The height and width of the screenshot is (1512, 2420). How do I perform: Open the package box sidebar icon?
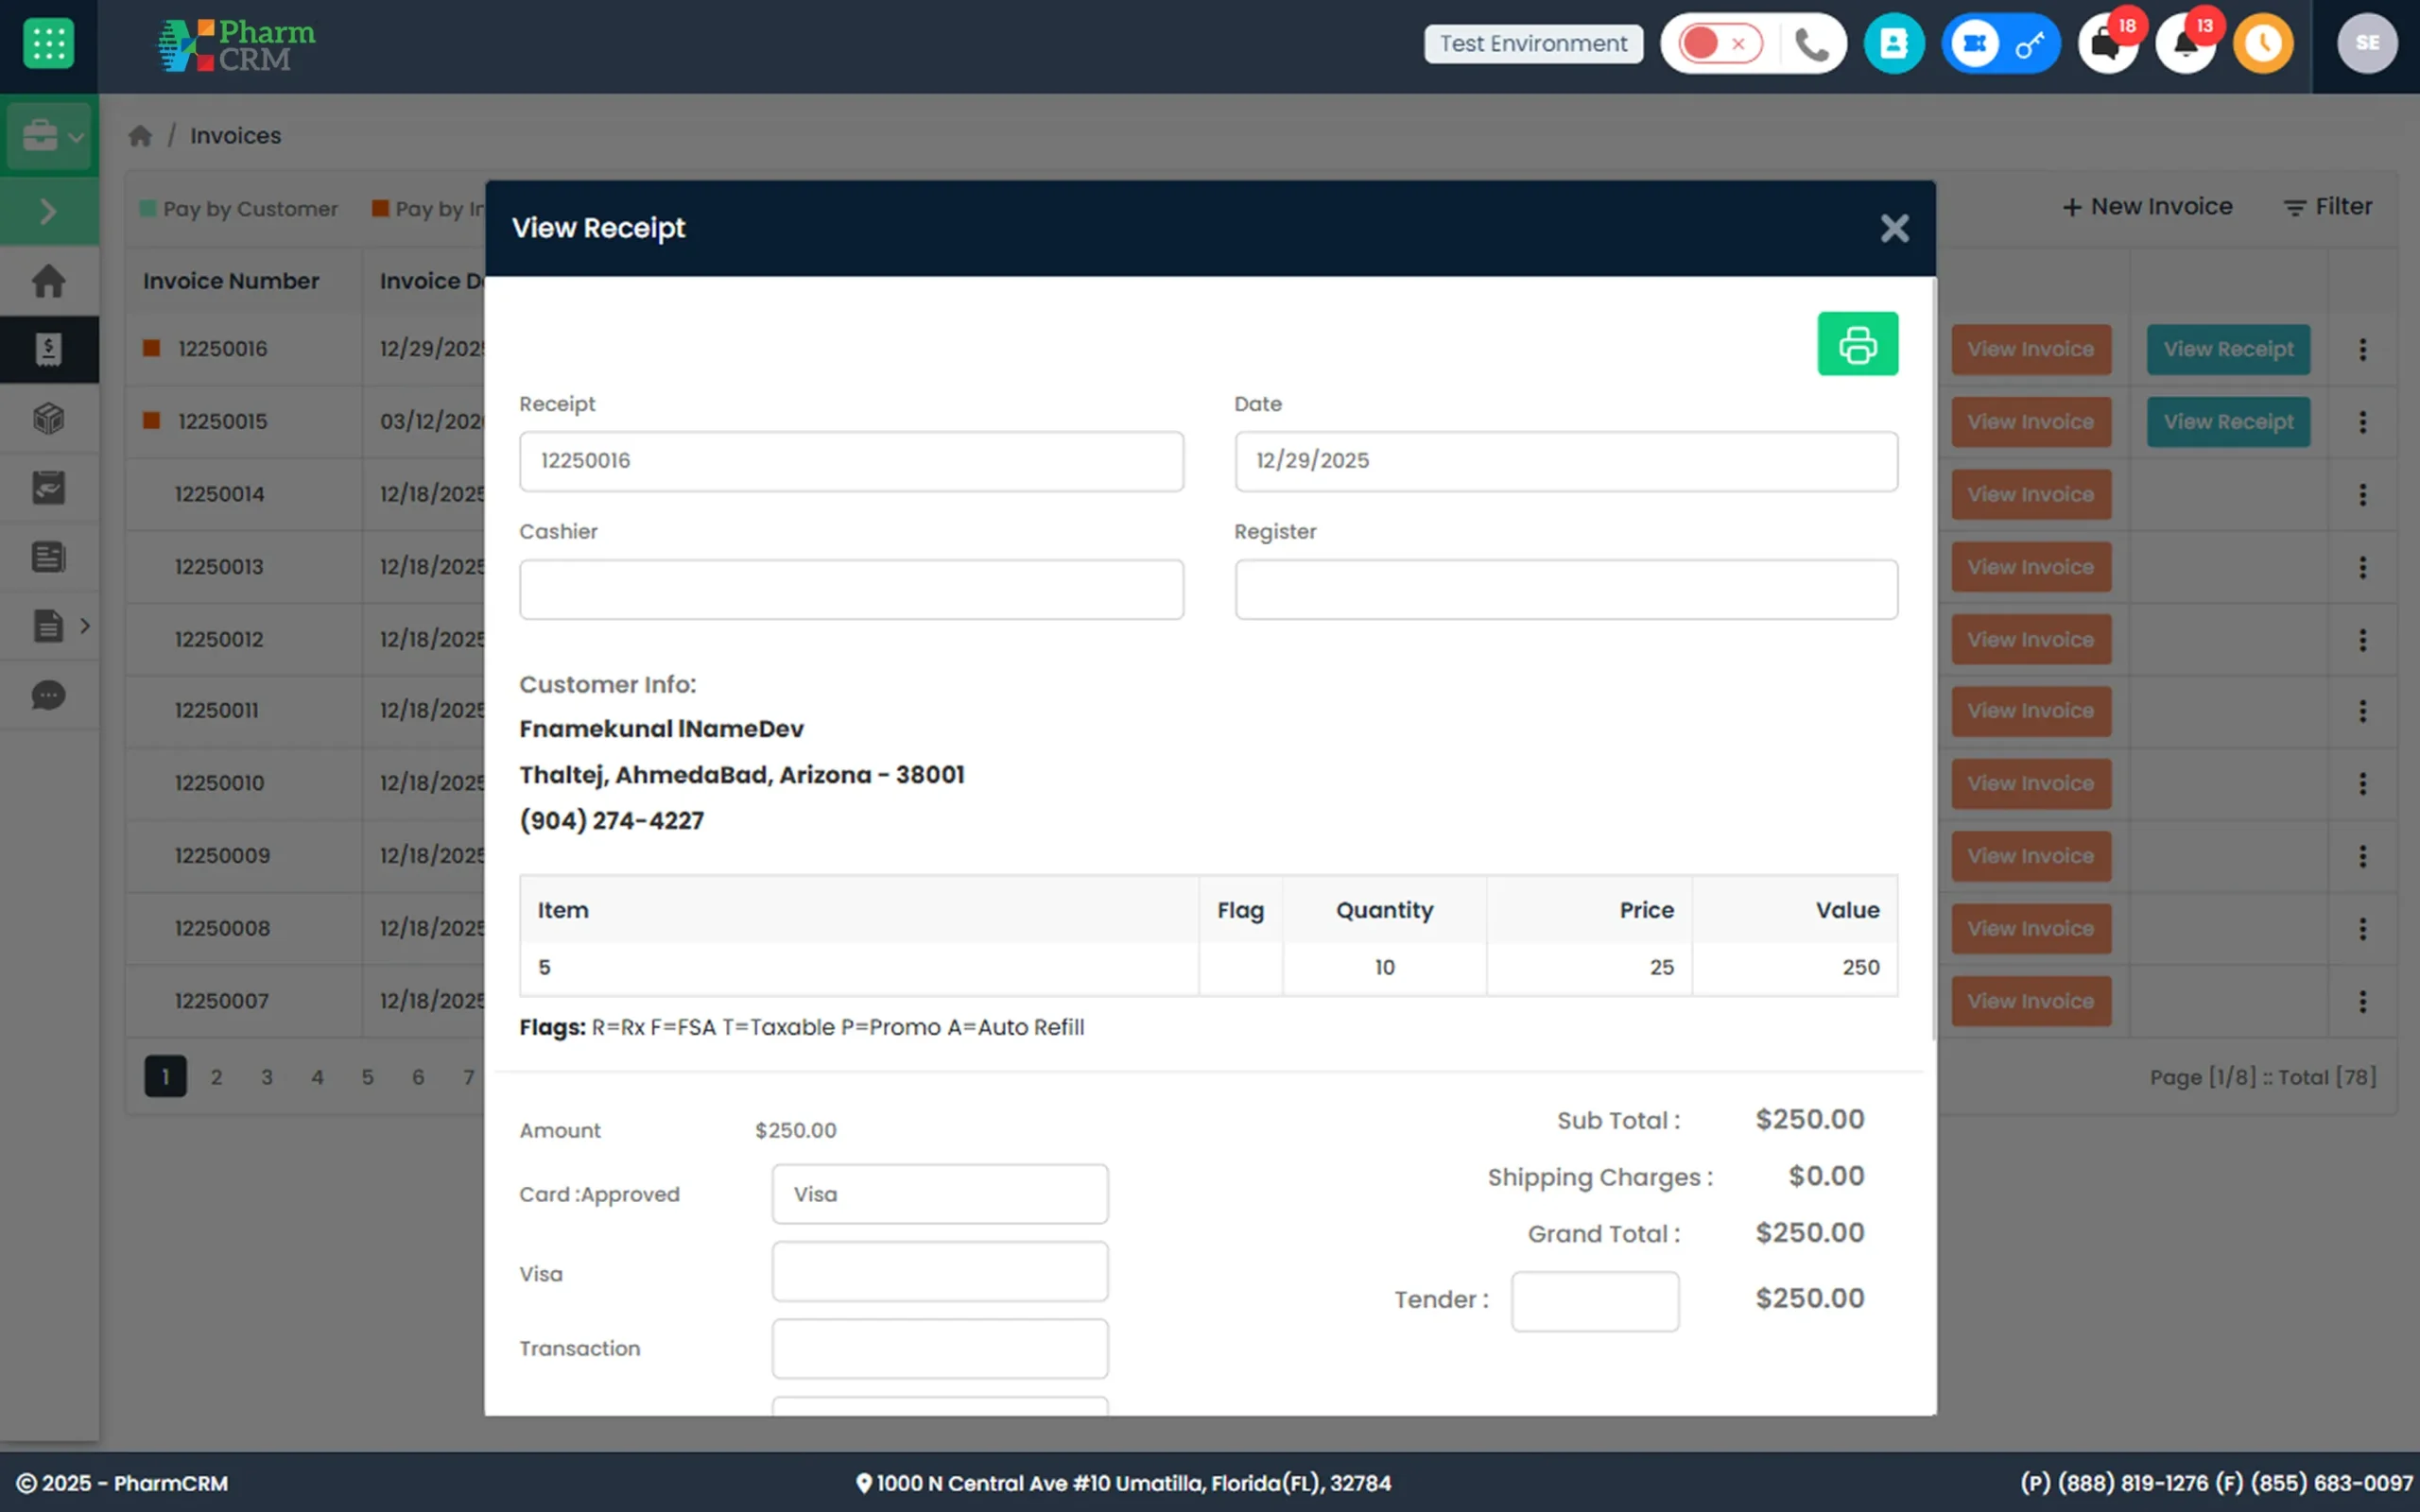48,419
